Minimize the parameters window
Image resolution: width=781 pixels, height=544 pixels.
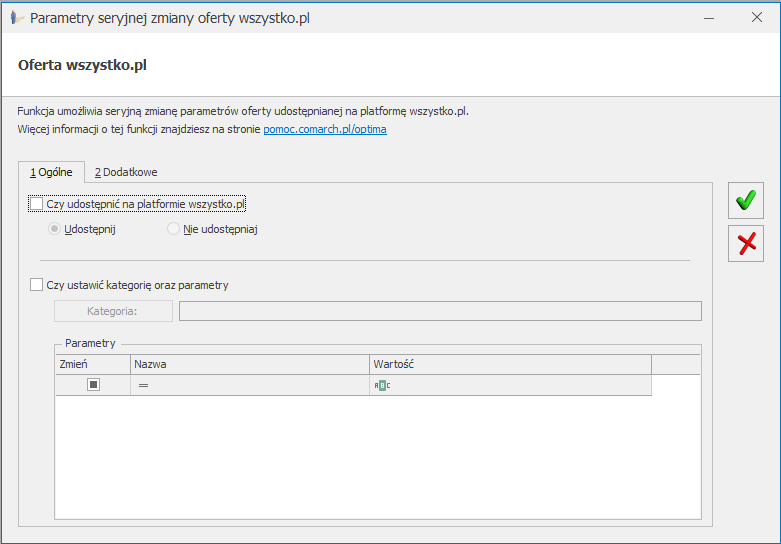pyautogui.click(x=709, y=18)
